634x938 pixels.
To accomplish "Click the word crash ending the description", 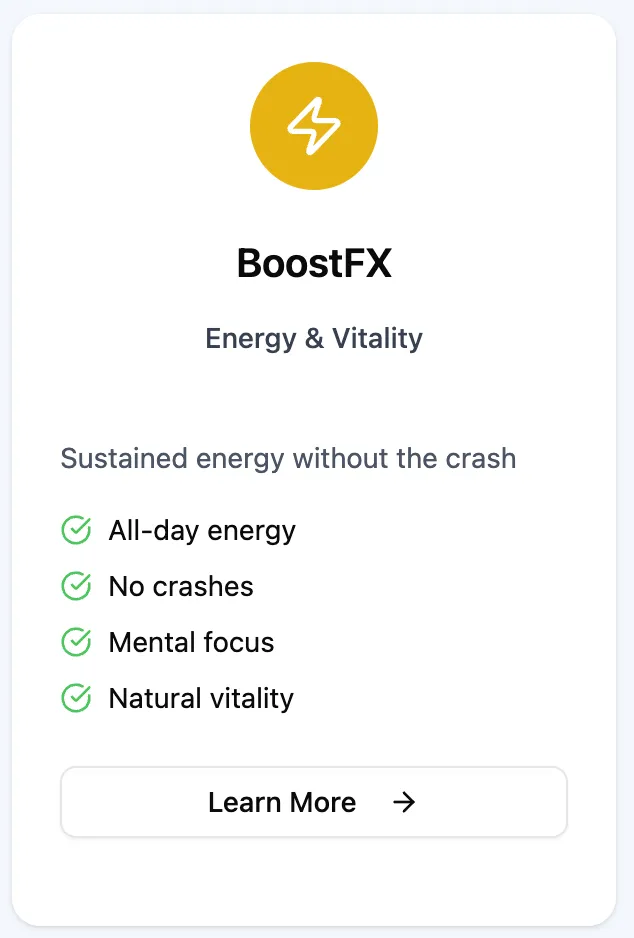I will click(x=478, y=459).
